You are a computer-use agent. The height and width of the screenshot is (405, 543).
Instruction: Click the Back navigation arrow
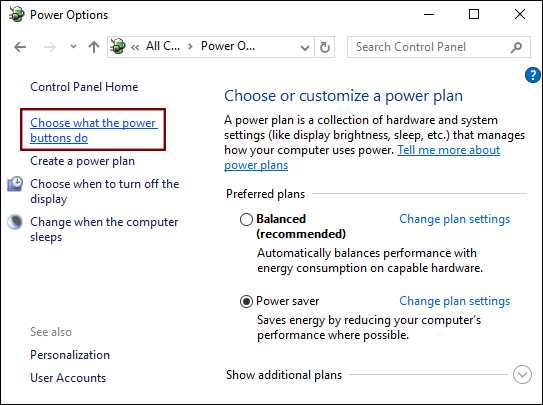20,47
